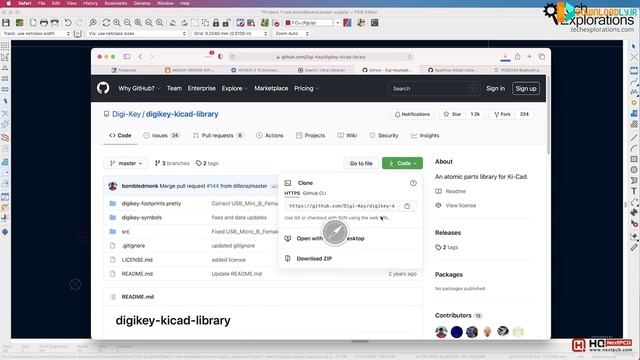The width and height of the screenshot is (640, 360).
Task: Click the Notifications button
Action: tap(412, 114)
